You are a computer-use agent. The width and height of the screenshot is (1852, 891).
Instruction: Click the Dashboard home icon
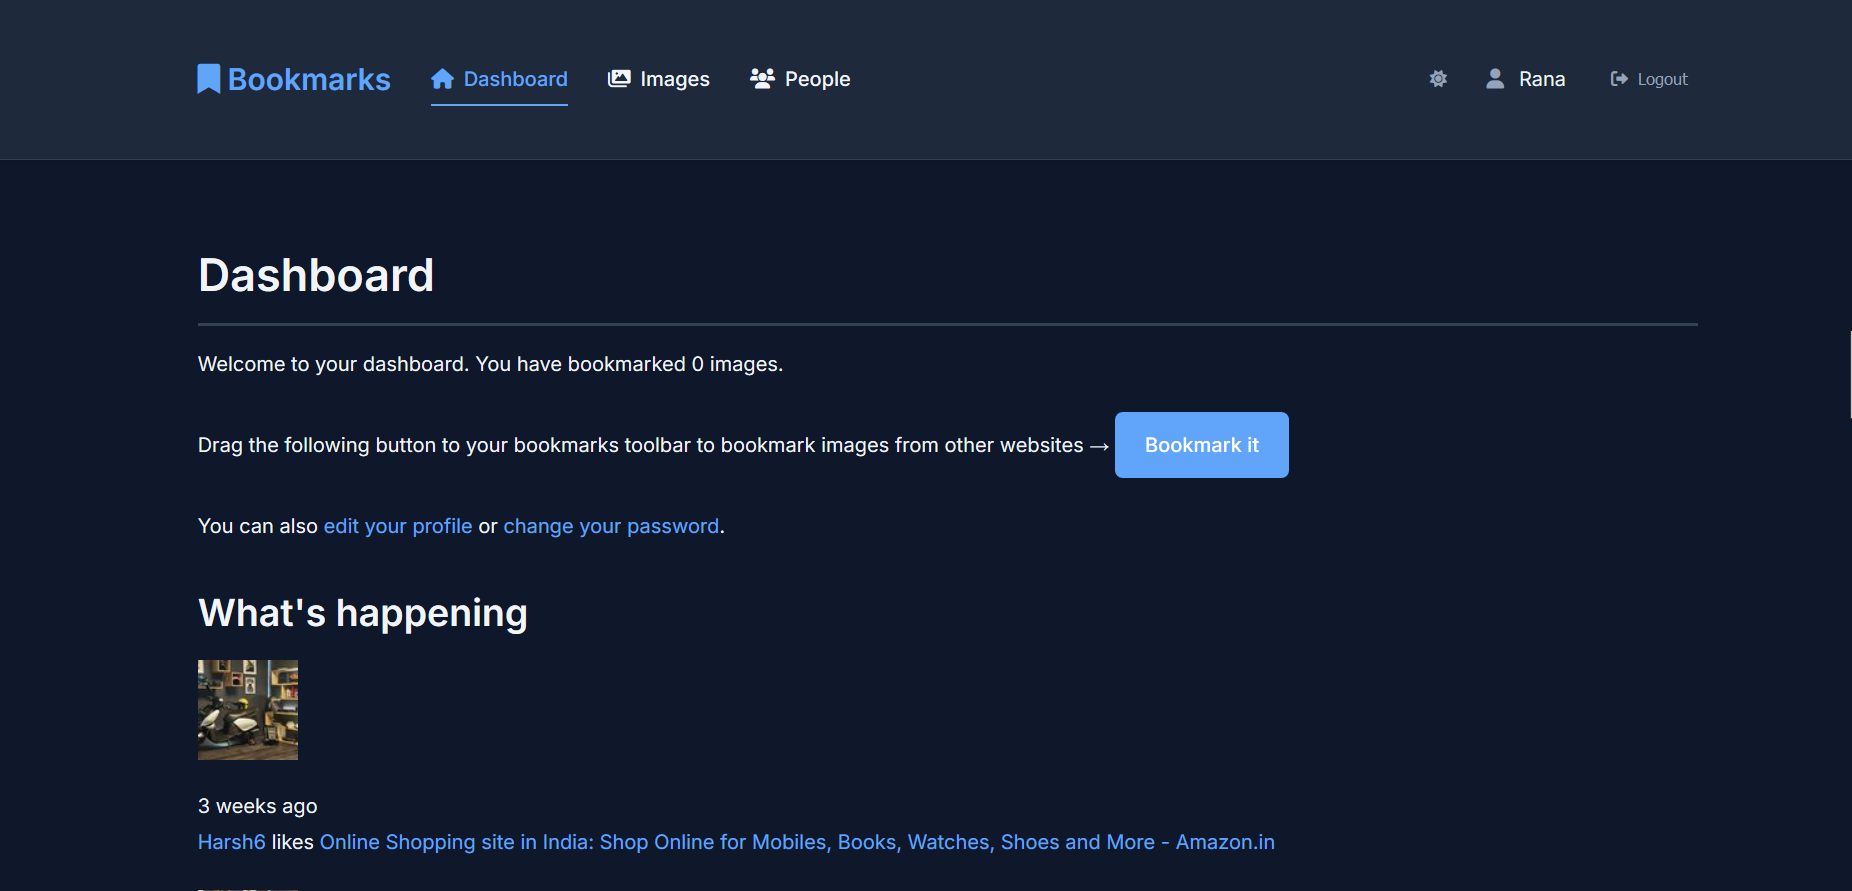coord(443,79)
